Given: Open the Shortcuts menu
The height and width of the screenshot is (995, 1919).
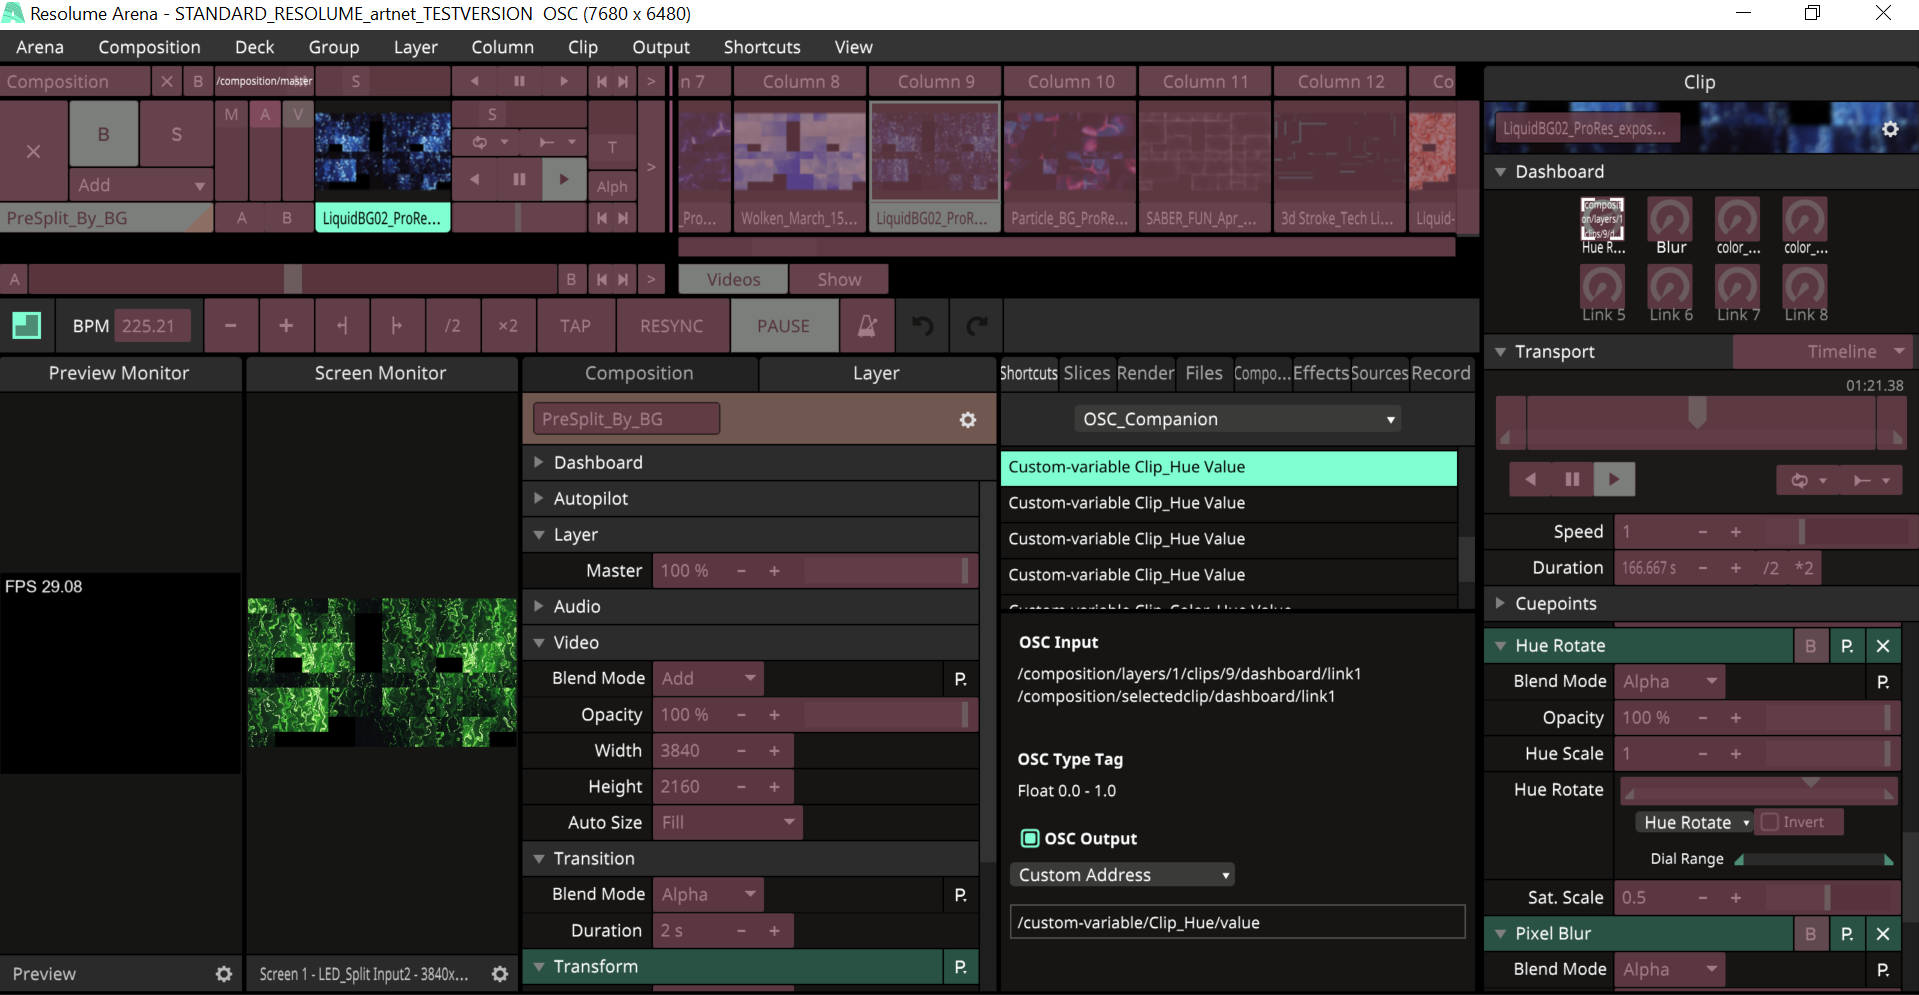Looking at the screenshot, I should (x=761, y=47).
